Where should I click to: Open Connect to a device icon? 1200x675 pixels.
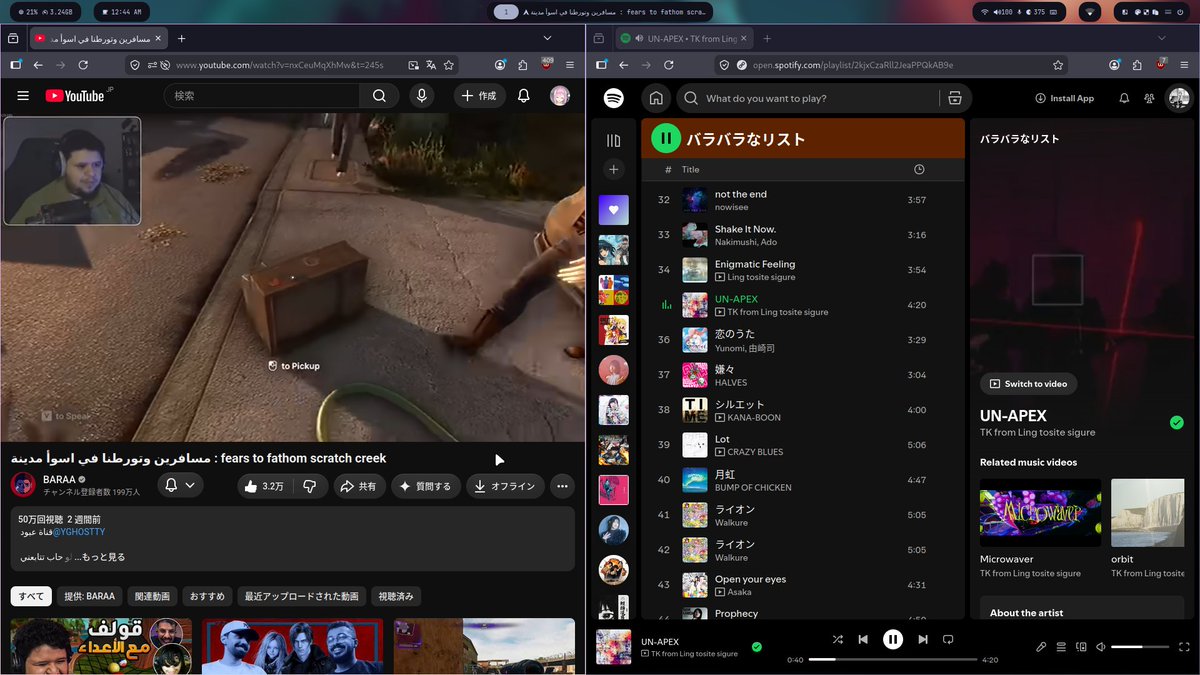1081,647
